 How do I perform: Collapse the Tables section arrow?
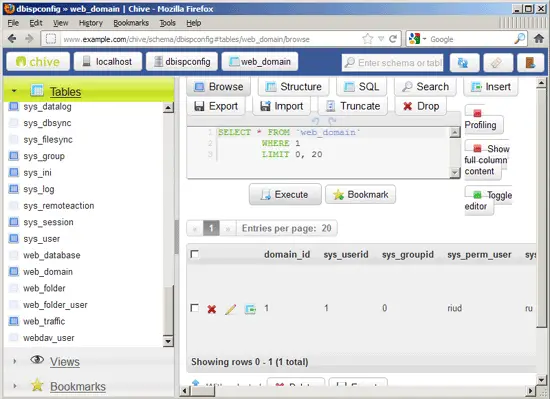point(14,91)
